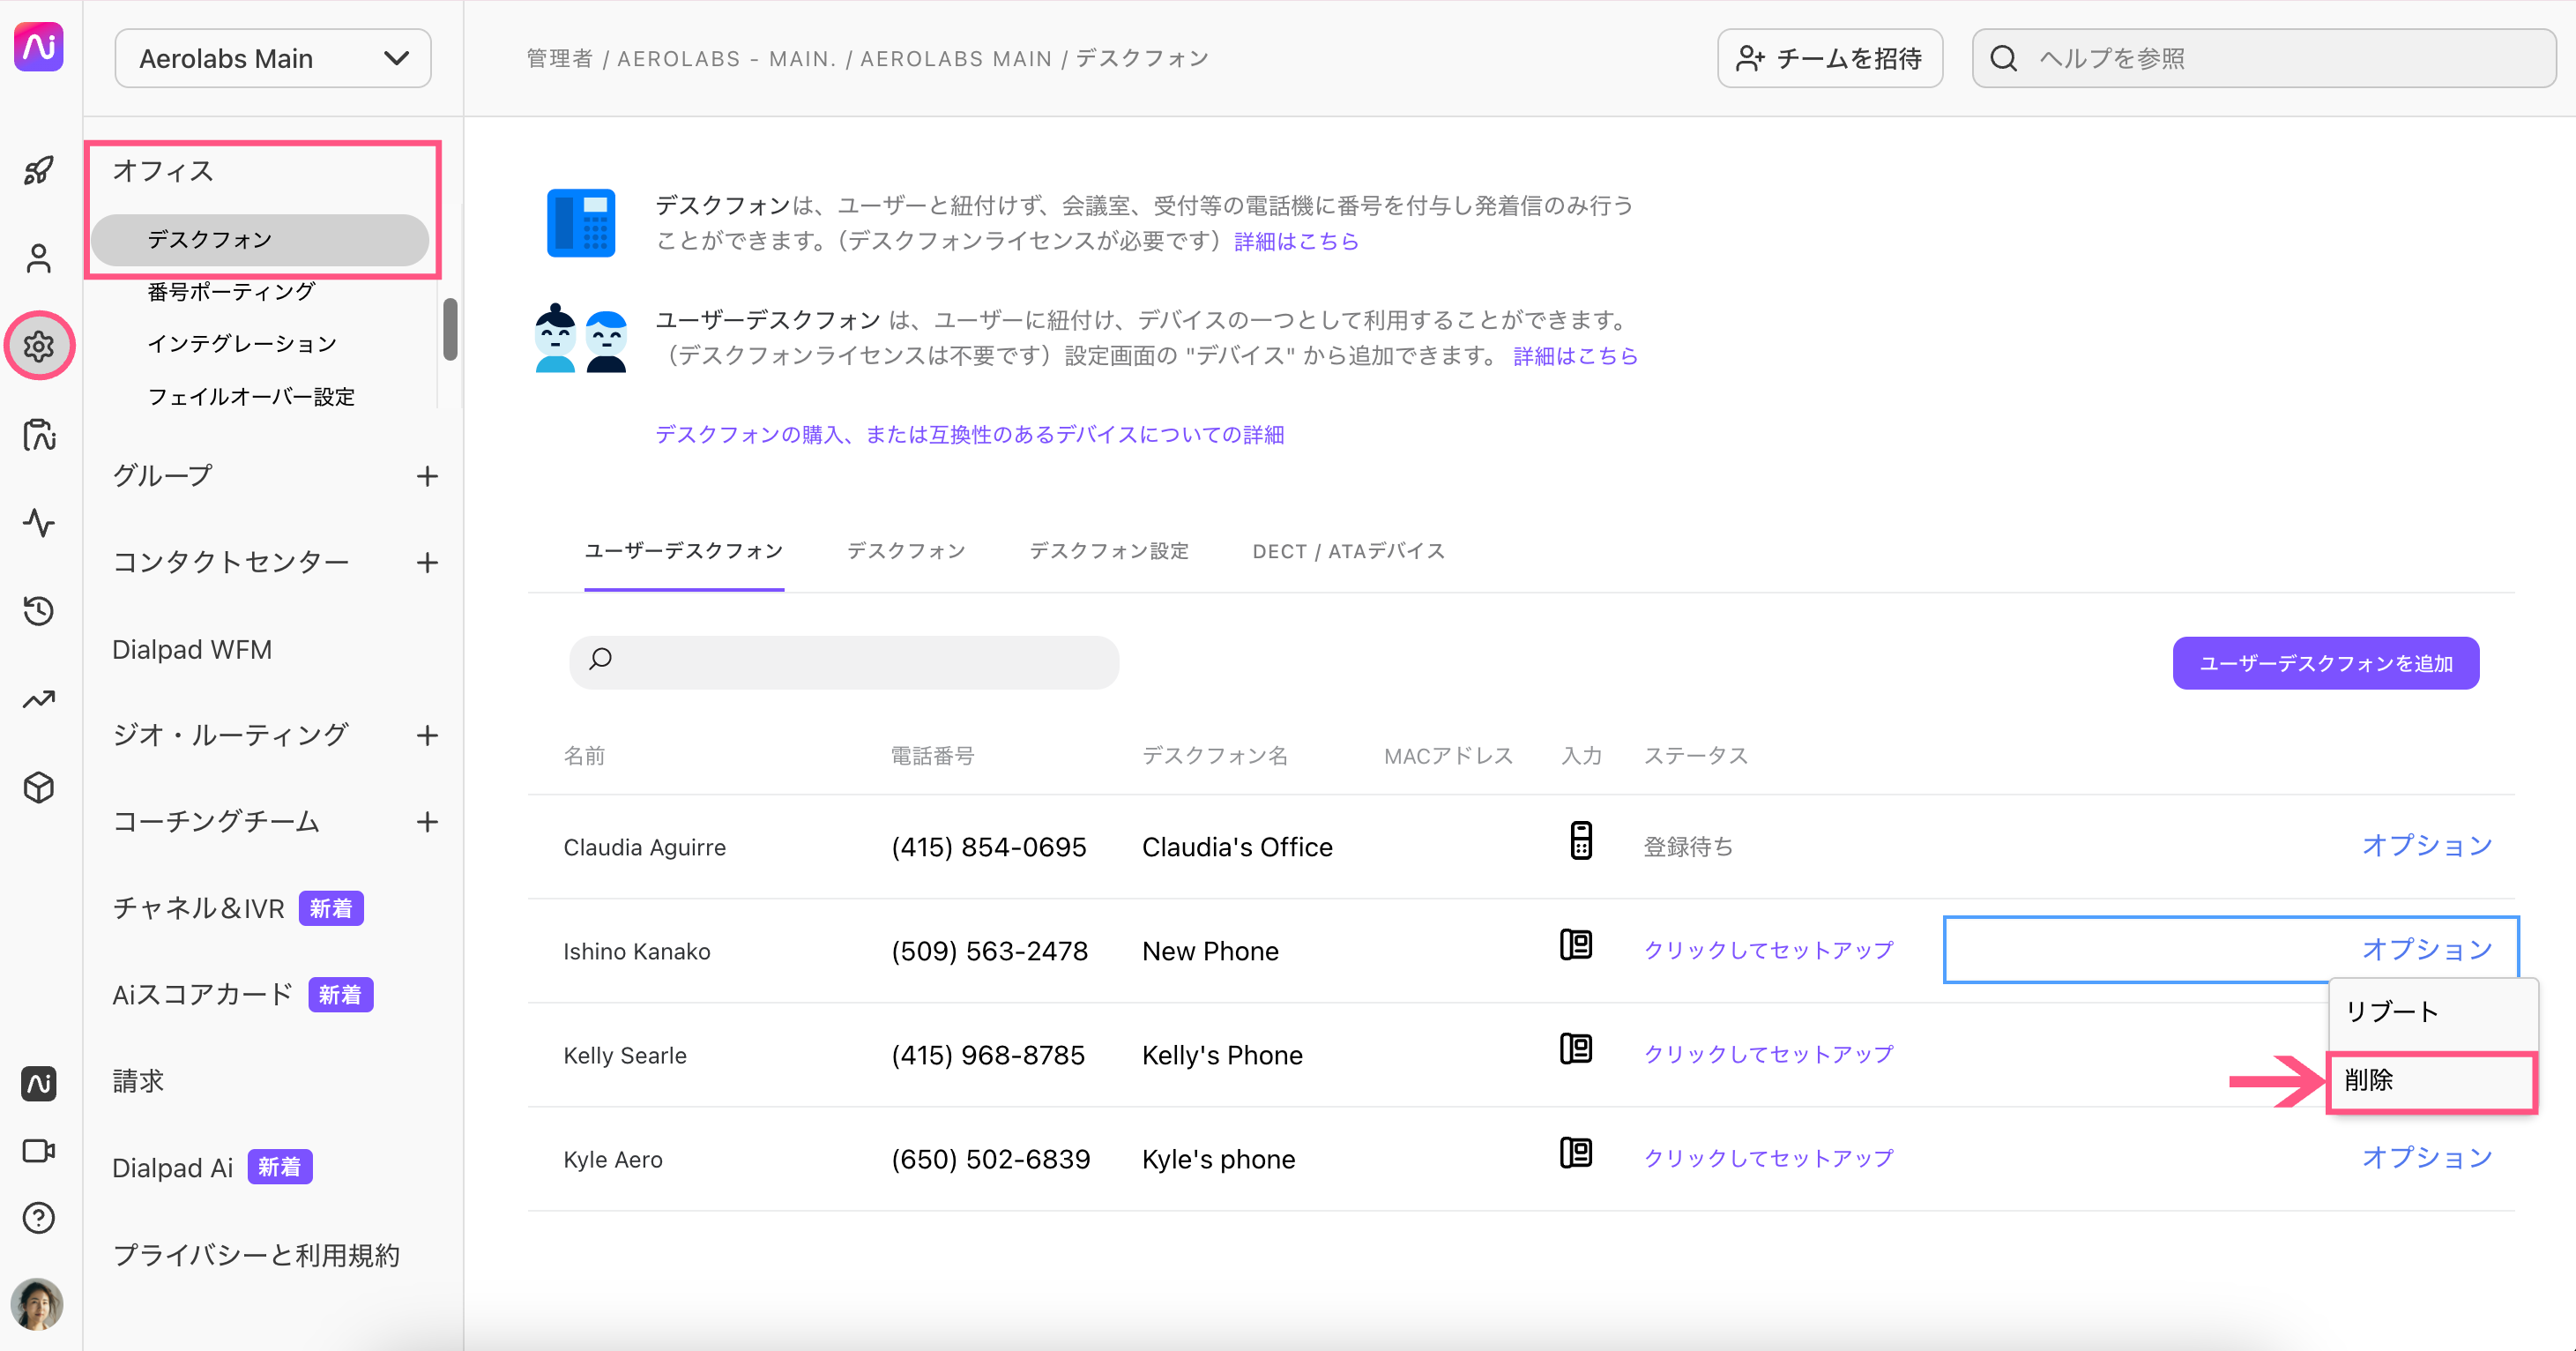
Task: Open 請求 in sidebar
Action: tap(138, 1081)
